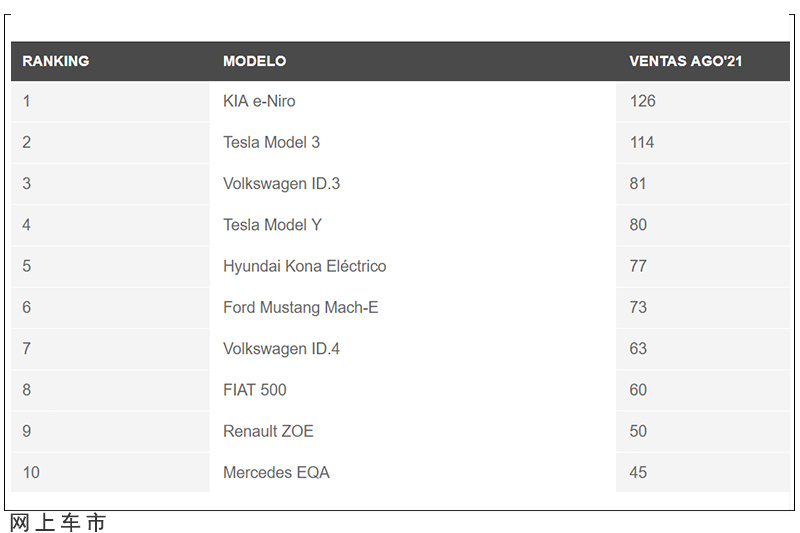Click the Hyundai Kona Eléctrico entry
The width and height of the screenshot is (800, 533).
[412, 266]
